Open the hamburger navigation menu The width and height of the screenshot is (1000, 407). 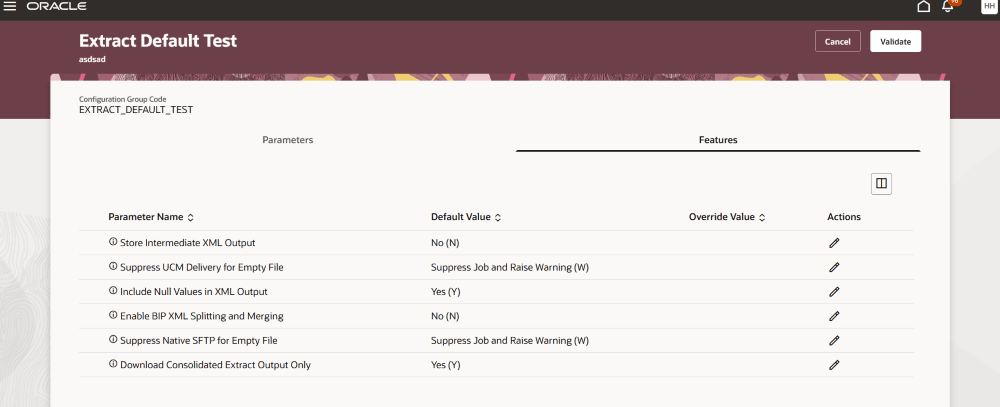(x=10, y=6)
